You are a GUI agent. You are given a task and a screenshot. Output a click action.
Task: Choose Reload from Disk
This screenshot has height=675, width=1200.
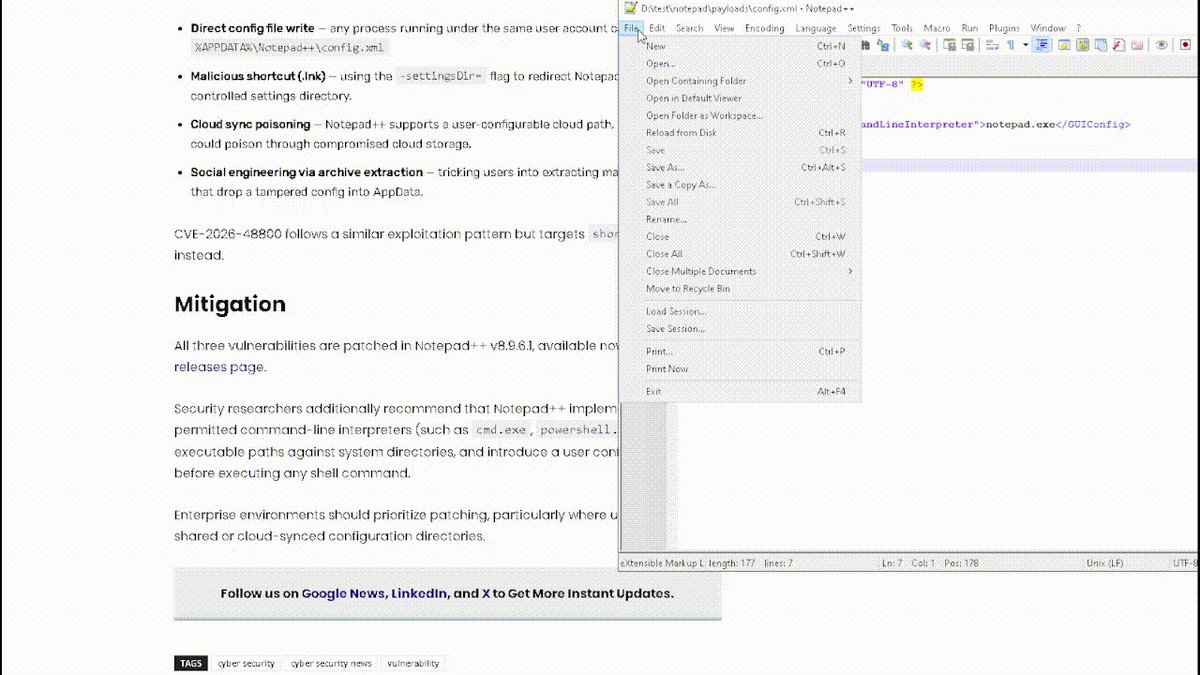point(740,133)
